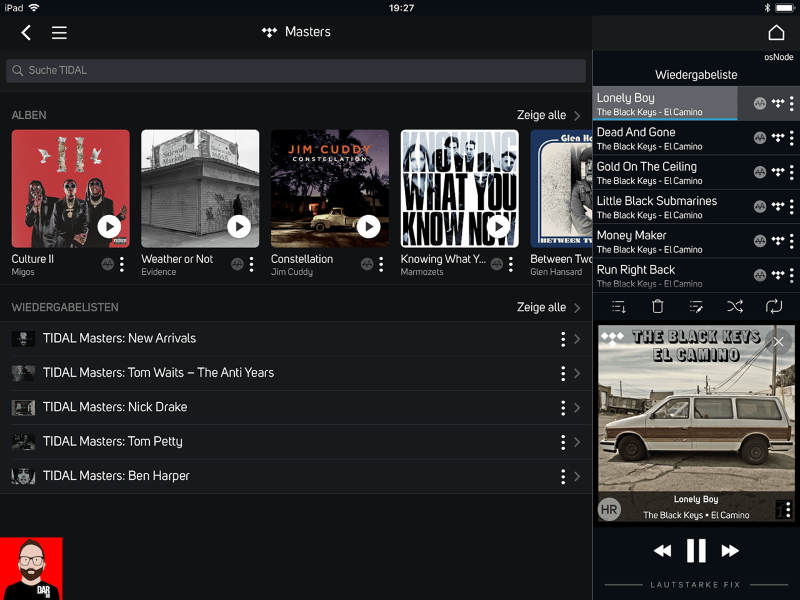This screenshot has width=800, height=600.
Task: Open Between Two album cover
Action: [x=561, y=189]
